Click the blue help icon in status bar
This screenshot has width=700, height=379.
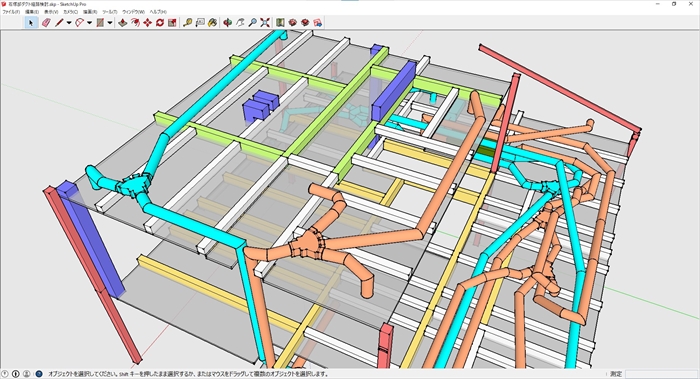click(38, 374)
